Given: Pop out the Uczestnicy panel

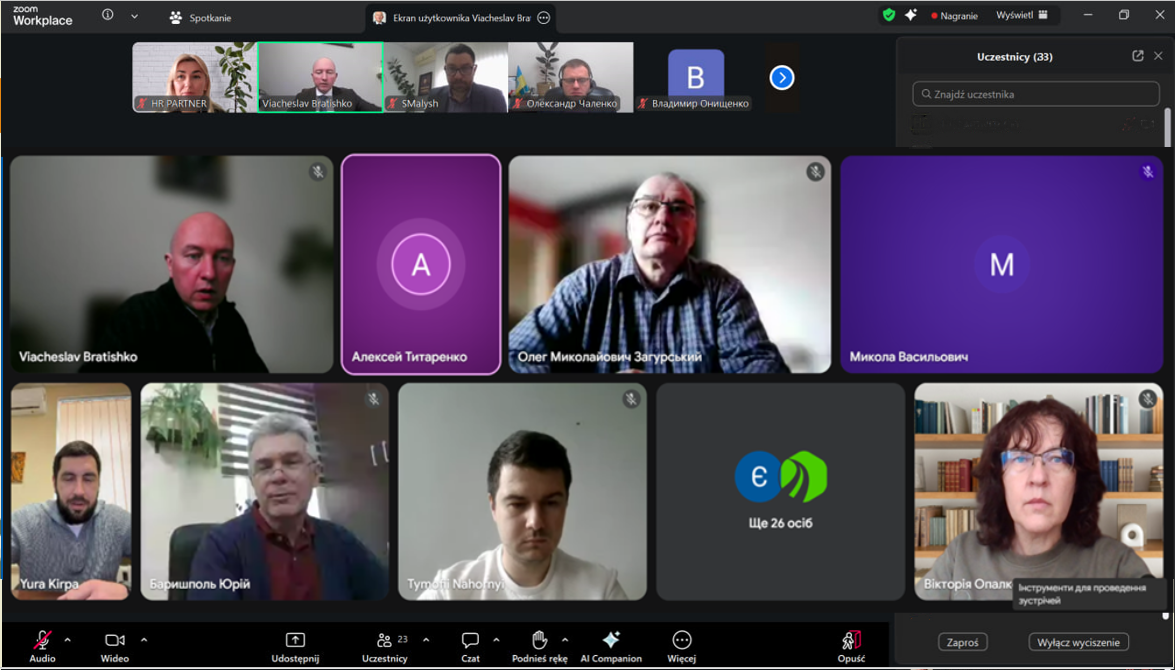Looking at the screenshot, I should 1138,55.
